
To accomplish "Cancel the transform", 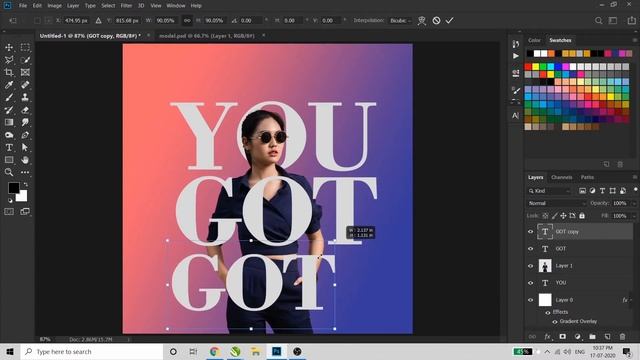I will click(436, 20).
